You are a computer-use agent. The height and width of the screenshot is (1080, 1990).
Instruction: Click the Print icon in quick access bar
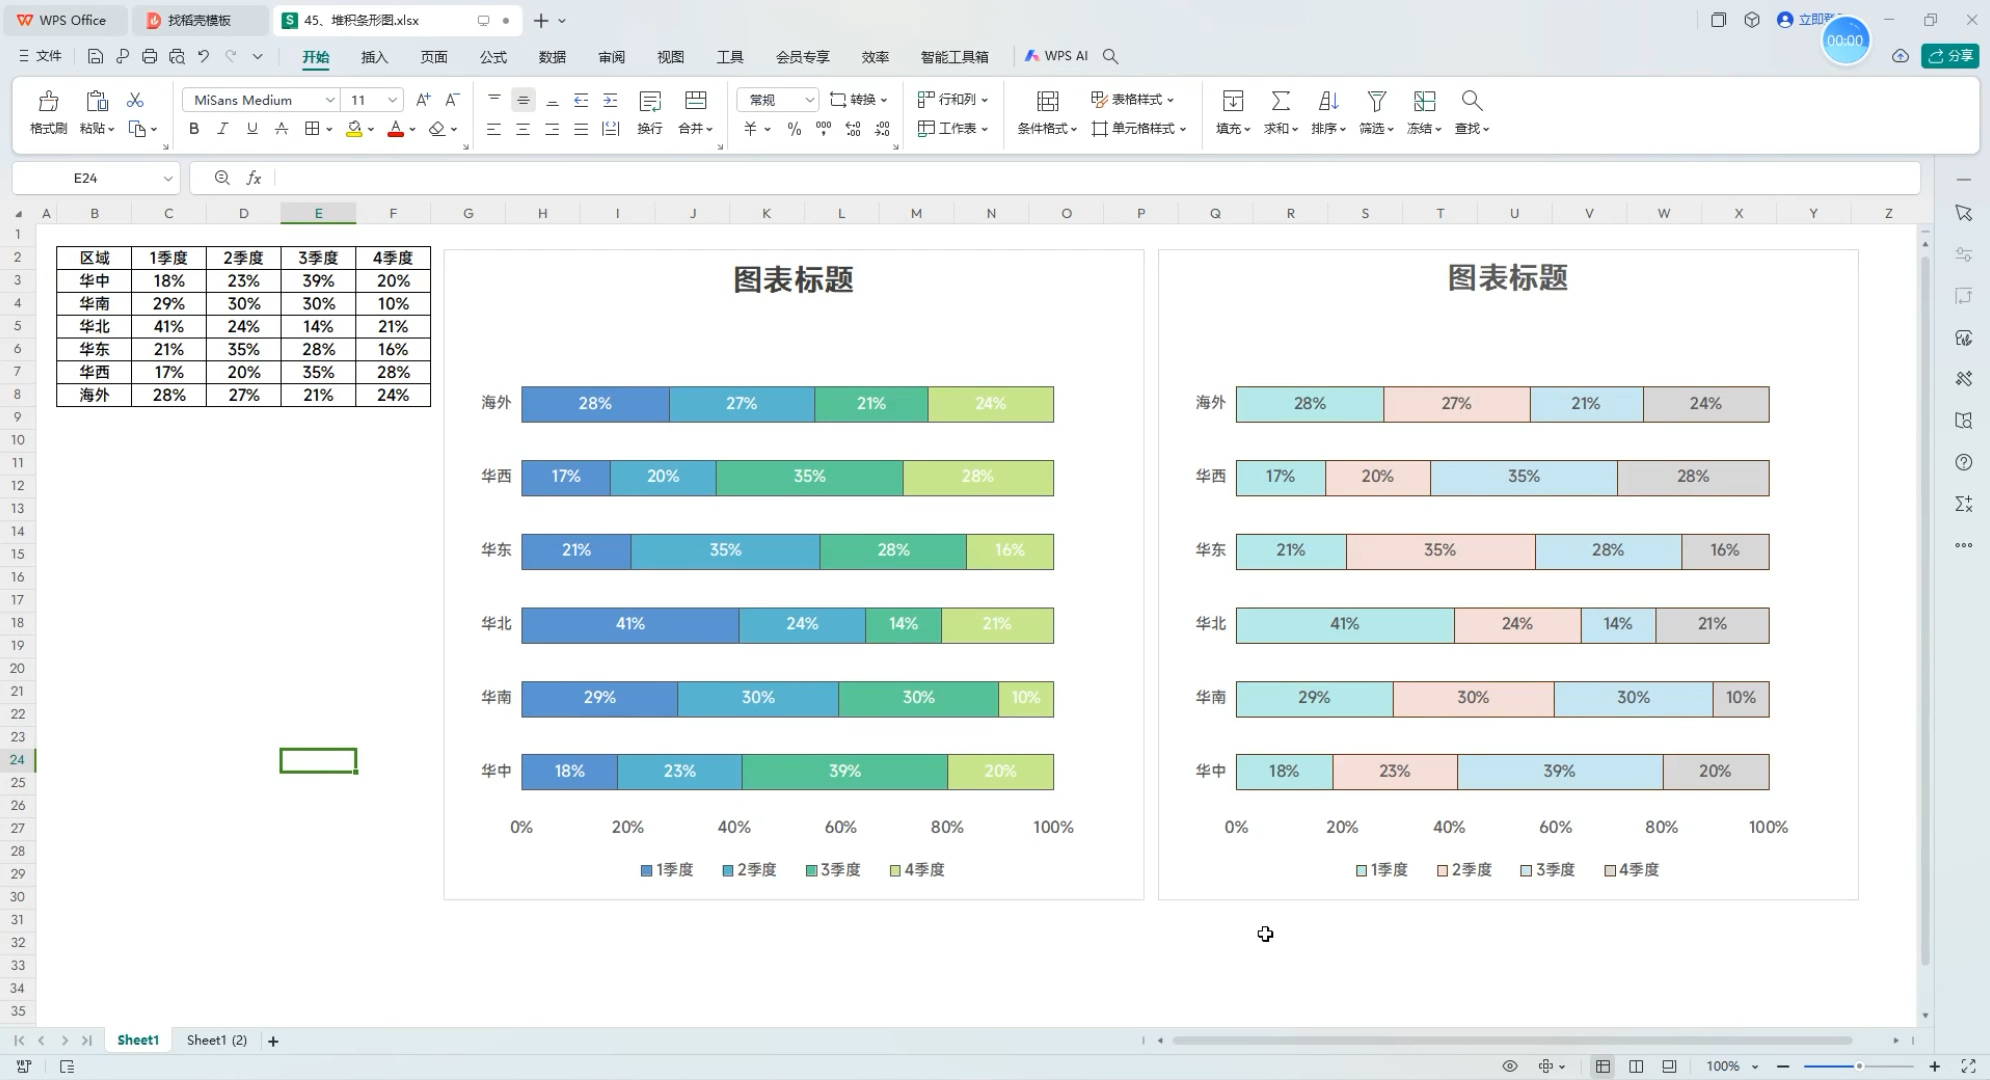tap(149, 57)
